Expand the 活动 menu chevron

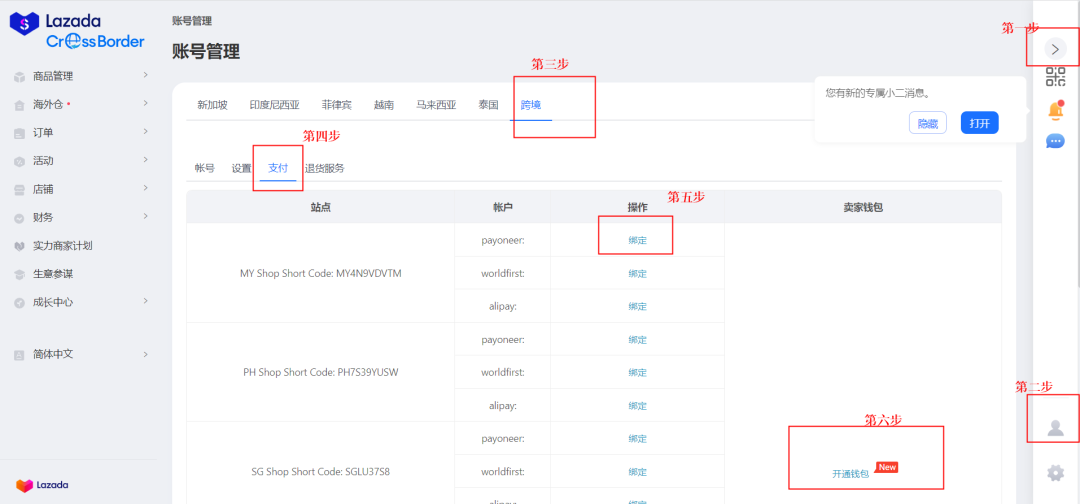point(145,159)
